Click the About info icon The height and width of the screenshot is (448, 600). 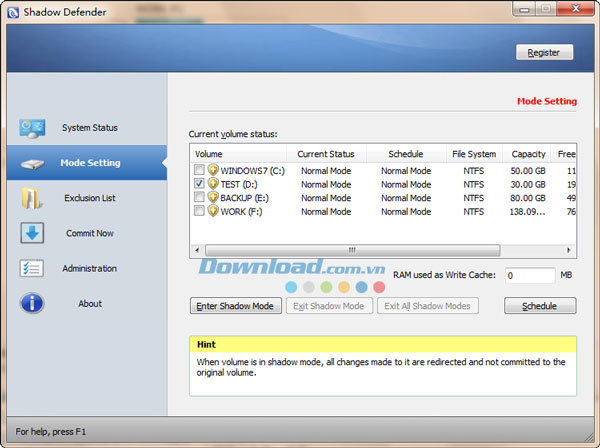tap(32, 303)
